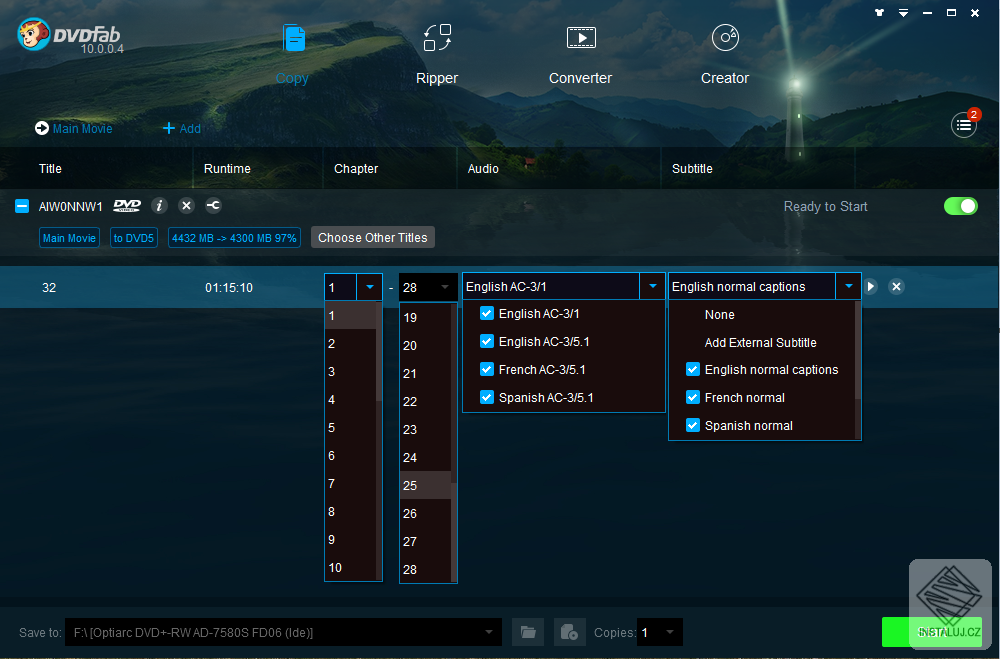
Task: Uncheck French AC-3/5.1 audio track
Action: pos(487,369)
